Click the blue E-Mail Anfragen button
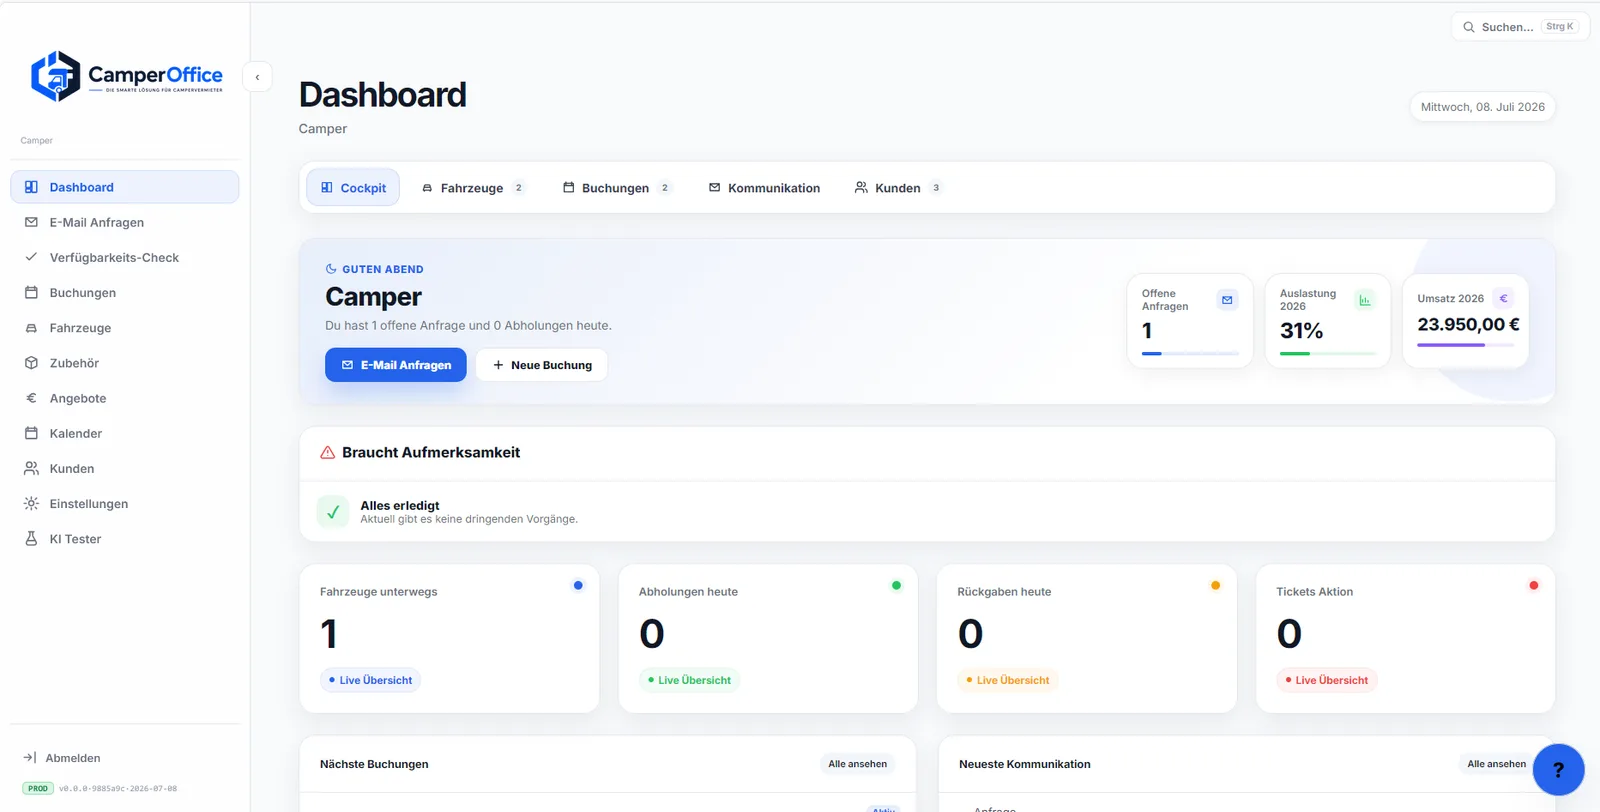Image resolution: width=1600 pixels, height=812 pixels. pos(396,365)
